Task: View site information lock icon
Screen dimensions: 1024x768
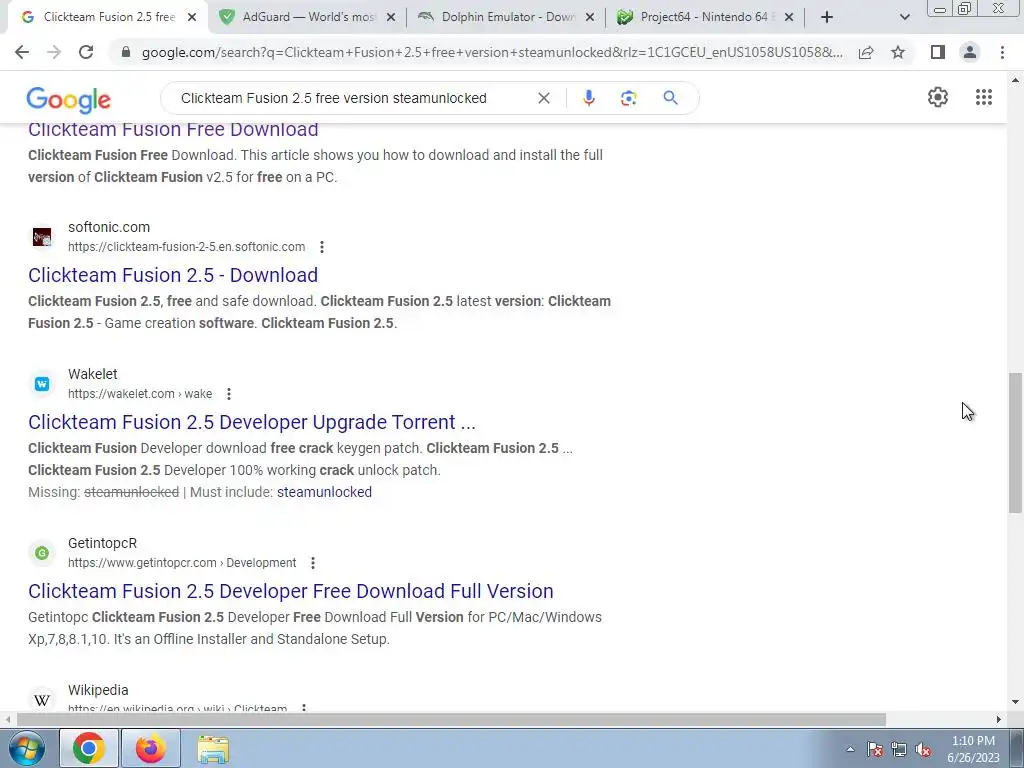Action: [x=126, y=52]
